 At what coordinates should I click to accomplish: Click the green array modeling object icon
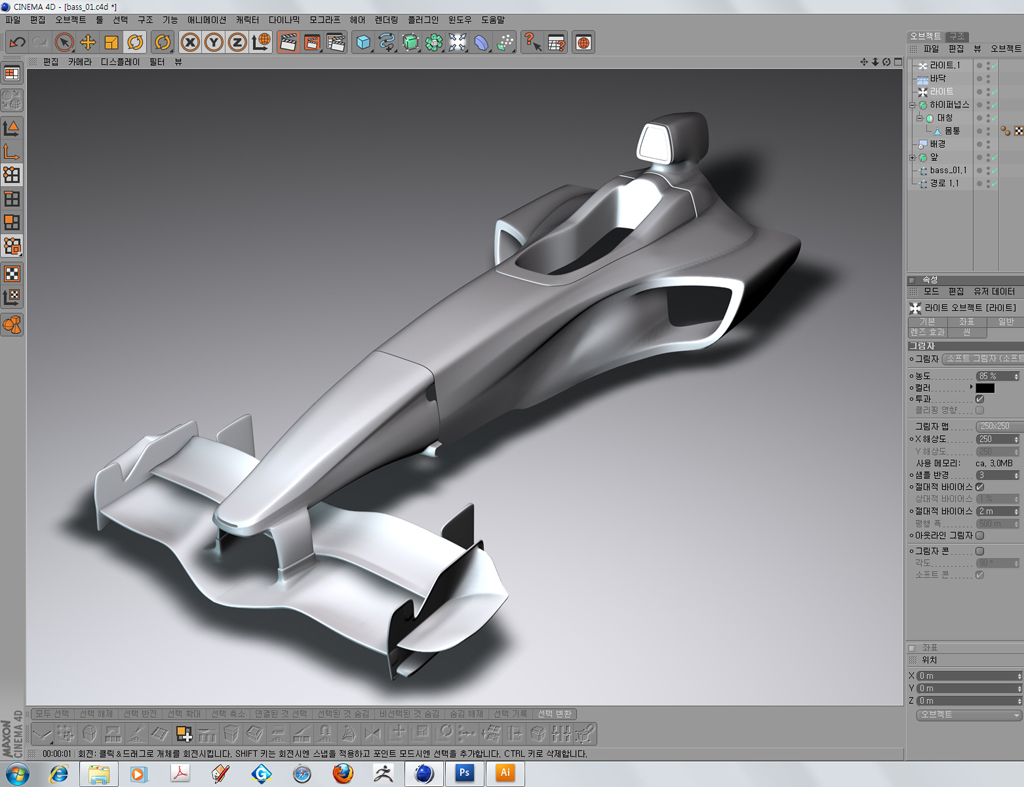tap(434, 42)
